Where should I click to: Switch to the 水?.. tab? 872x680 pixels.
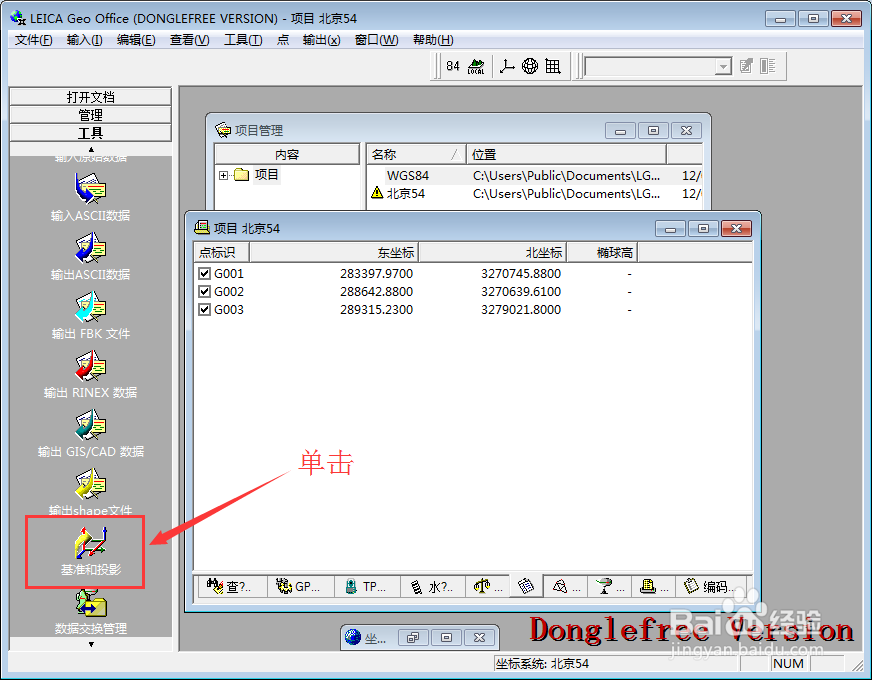(x=433, y=586)
